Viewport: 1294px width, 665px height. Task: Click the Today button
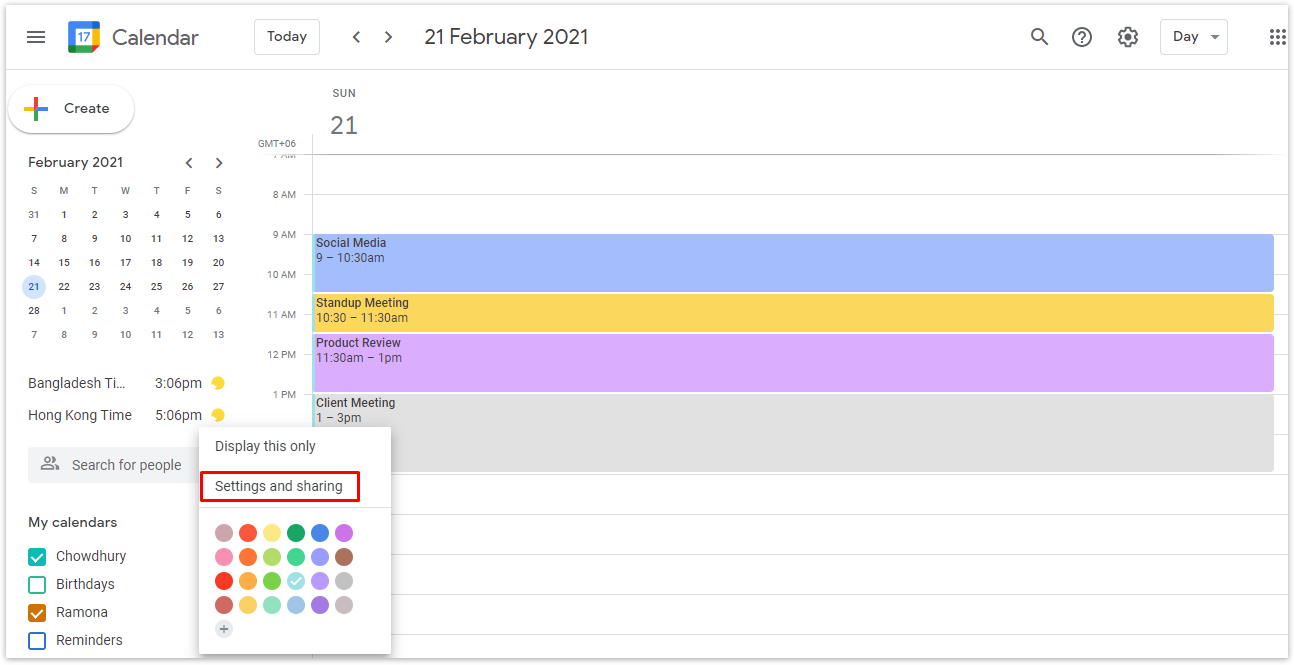tap(286, 36)
